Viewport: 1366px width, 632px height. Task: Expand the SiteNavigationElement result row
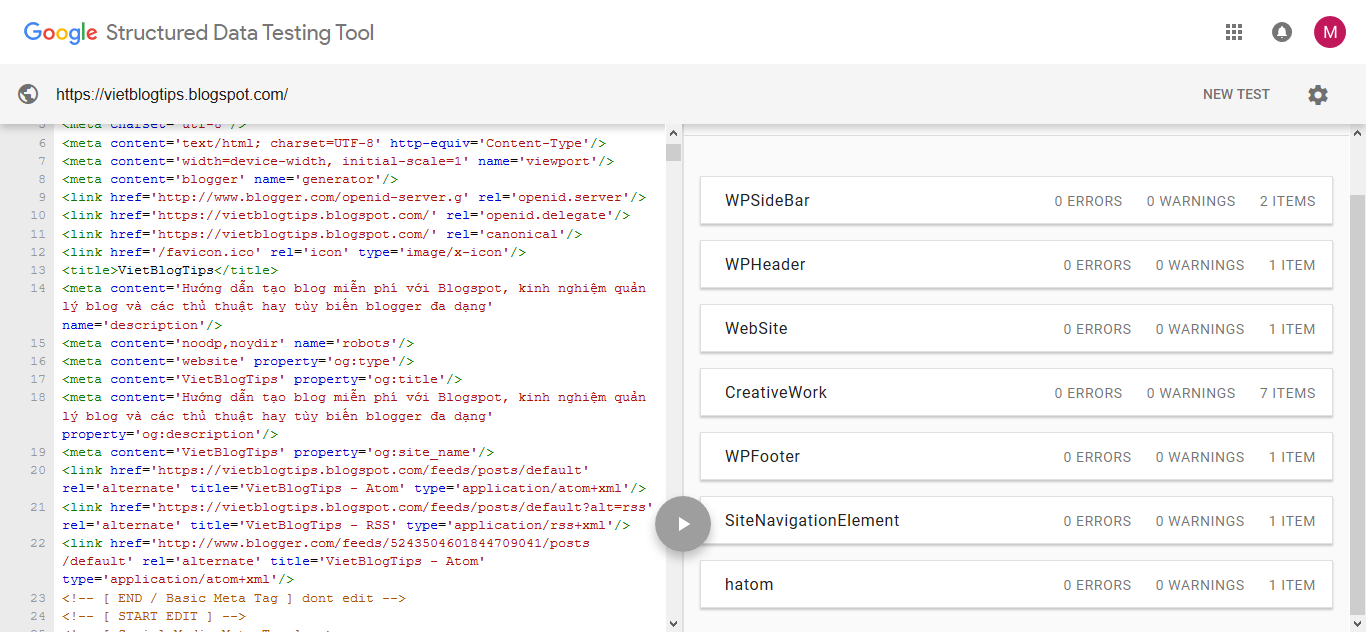(x=1016, y=521)
